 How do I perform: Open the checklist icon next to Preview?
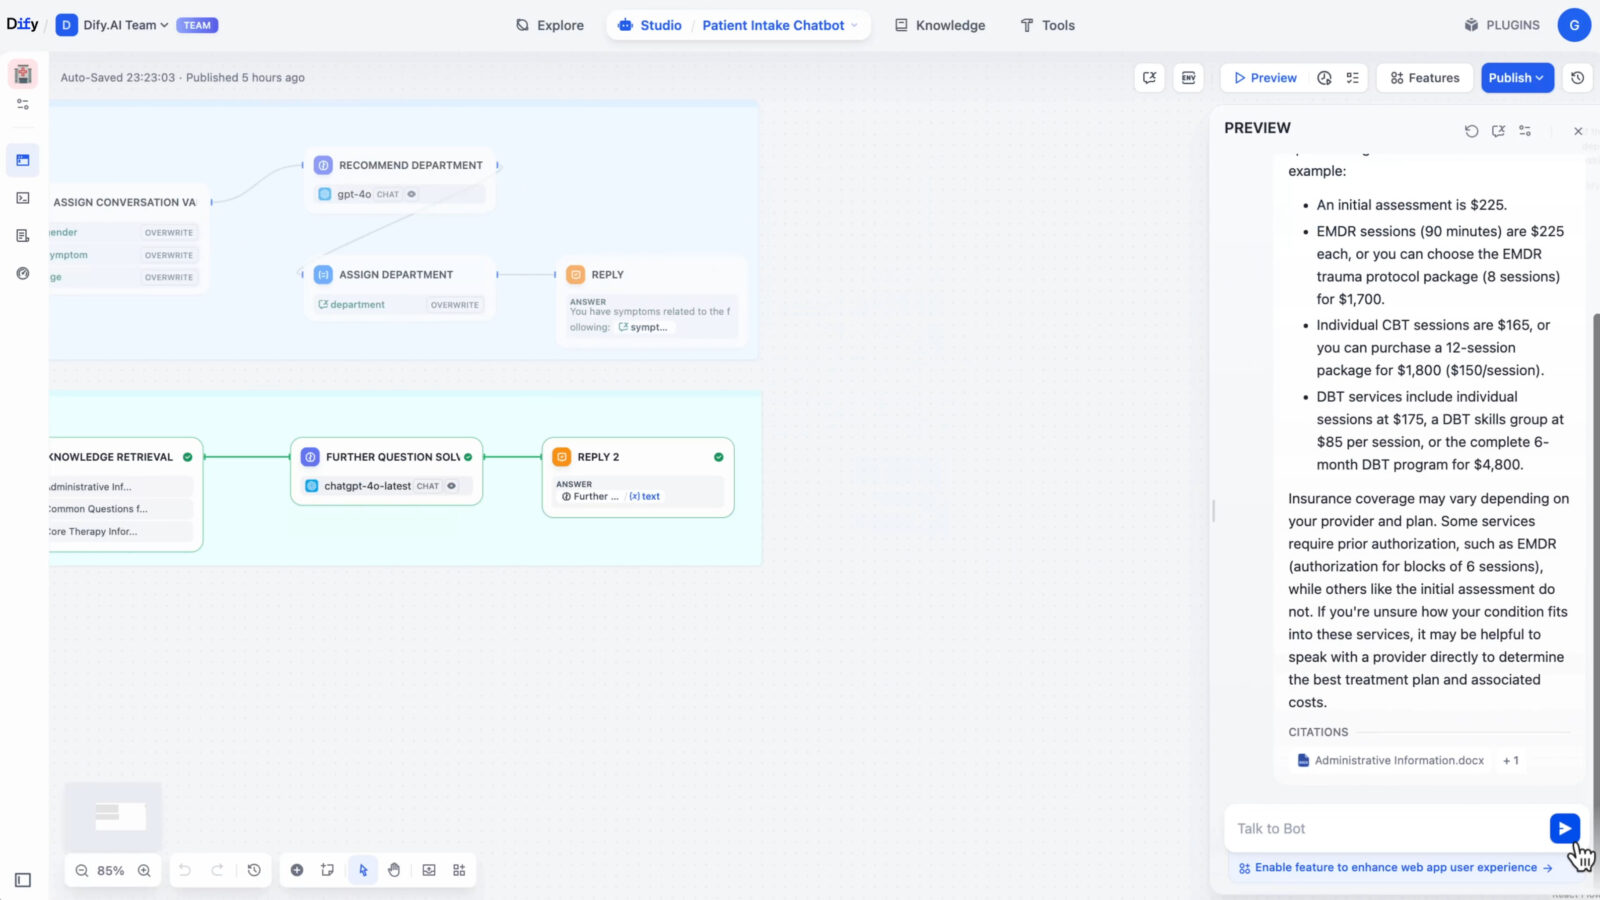tap(1353, 78)
